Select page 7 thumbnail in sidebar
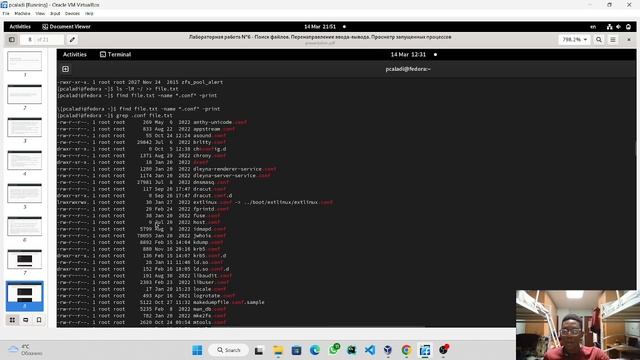 (x=24, y=260)
